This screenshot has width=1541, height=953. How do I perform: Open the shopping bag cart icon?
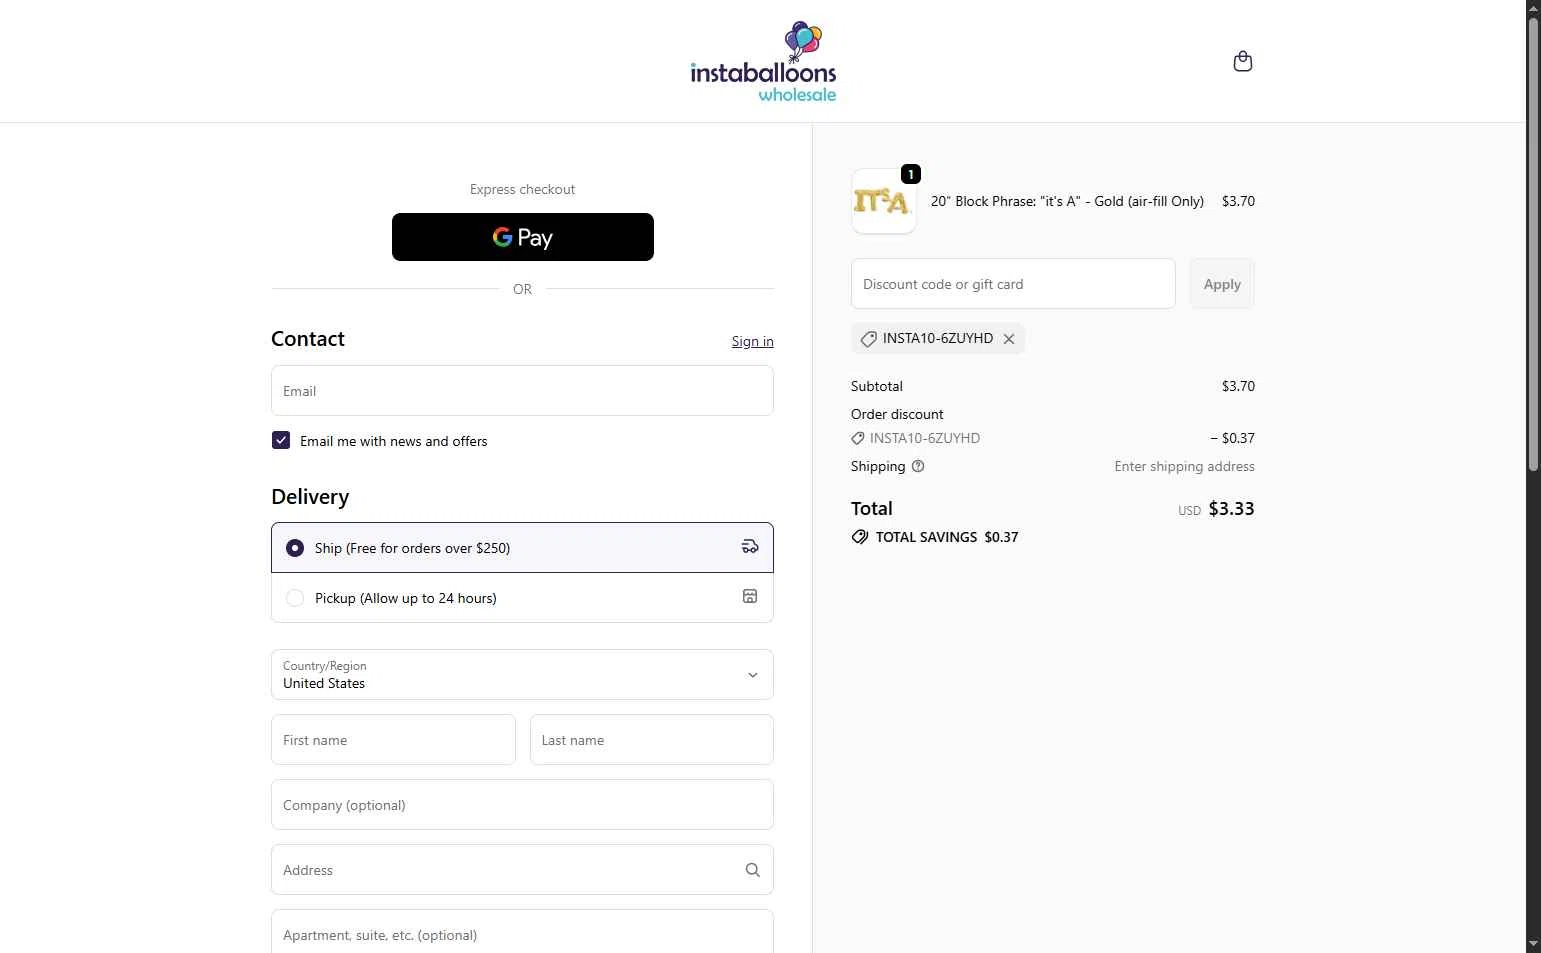pos(1242,62)
